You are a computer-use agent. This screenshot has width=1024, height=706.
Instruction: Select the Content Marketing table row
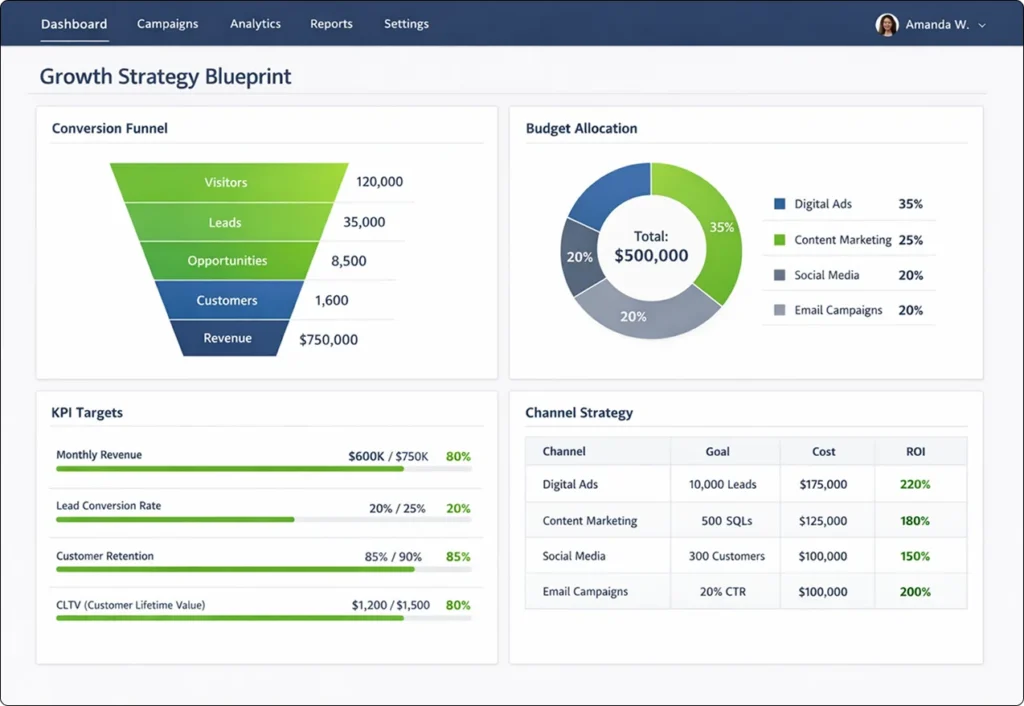745,521
